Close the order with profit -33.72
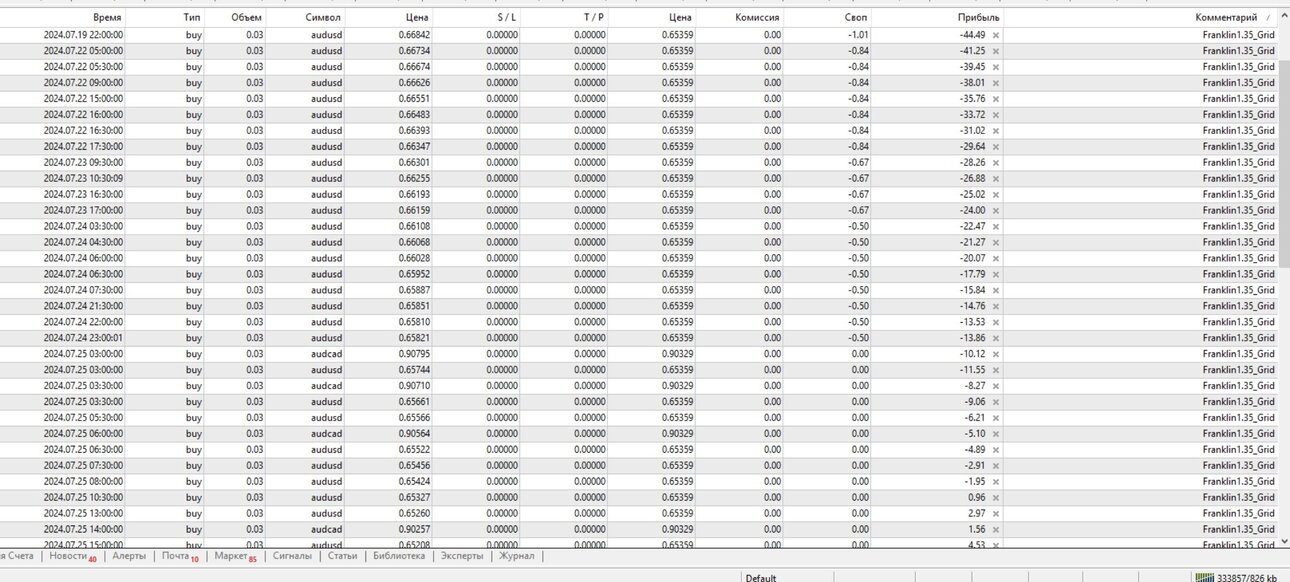Image resolution: width=1290 pixels, height=582 pixels. pyautogui.click(x=995, y=115)
